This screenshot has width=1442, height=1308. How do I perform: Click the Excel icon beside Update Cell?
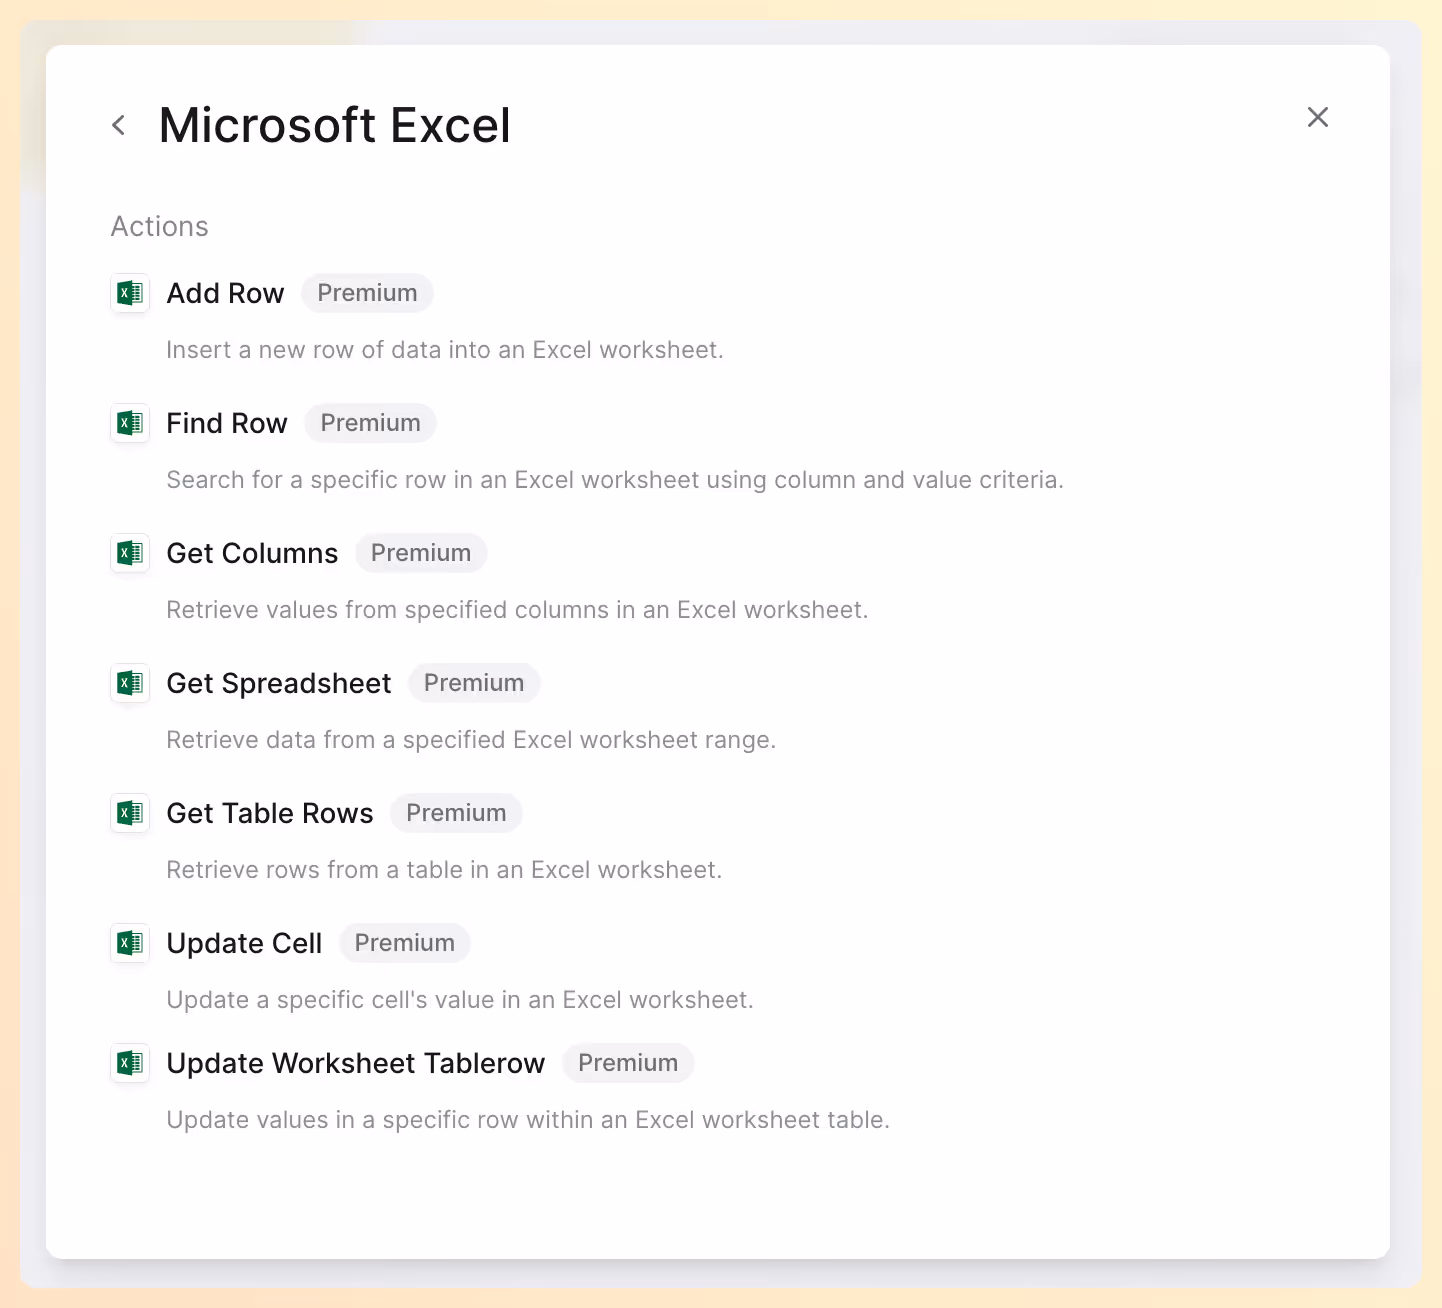pos(130,943)
